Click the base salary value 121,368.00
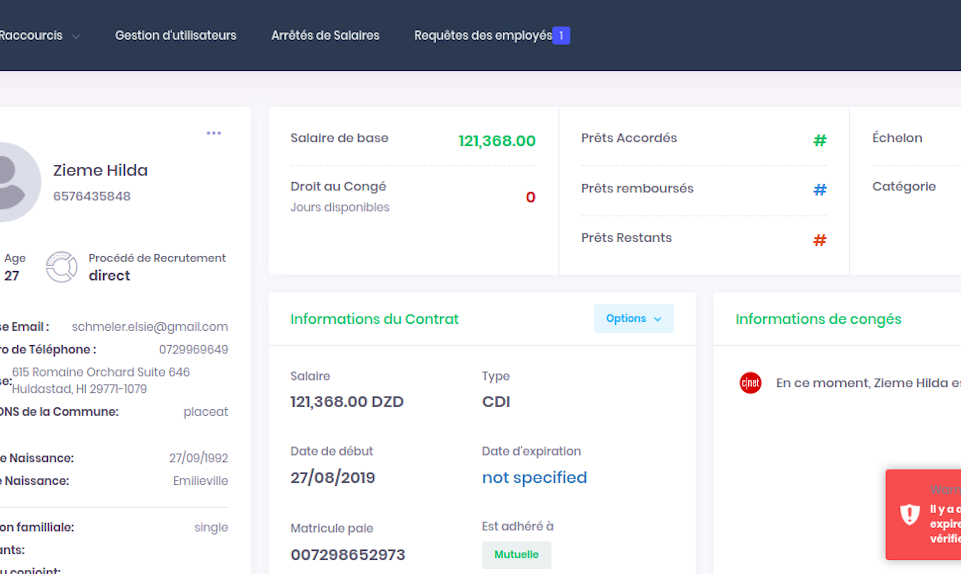961x574 pixels. click(x=497, y=141)
